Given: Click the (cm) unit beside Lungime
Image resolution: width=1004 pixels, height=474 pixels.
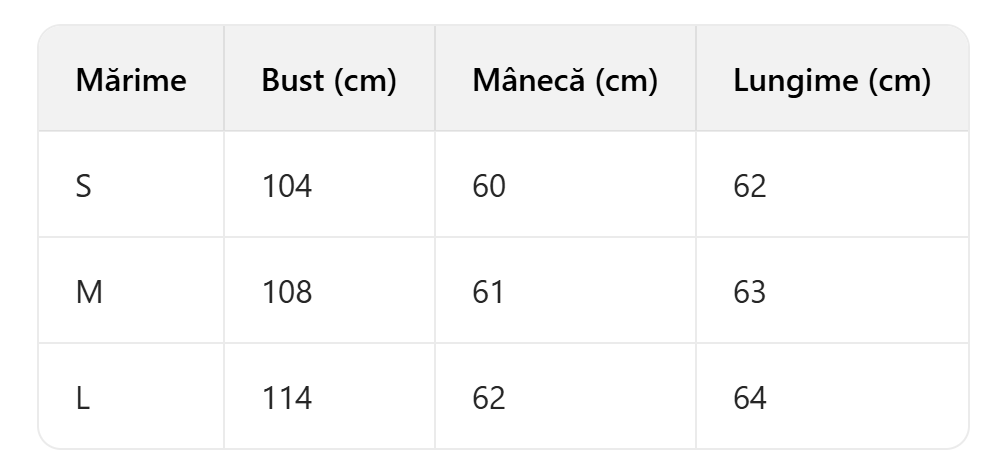Looking at the screenshot, I should [899, 81].
